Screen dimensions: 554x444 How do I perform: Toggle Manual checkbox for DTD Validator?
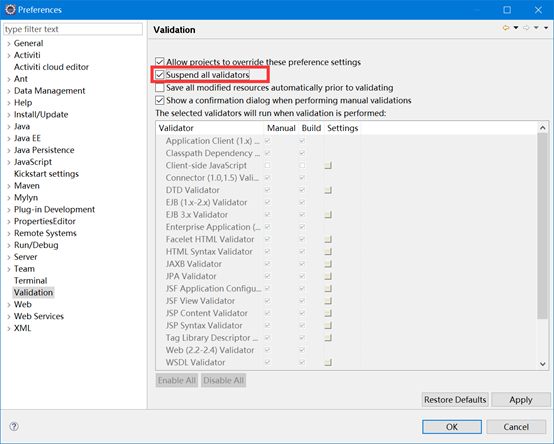pyautogui.click(x=267, y=190)
